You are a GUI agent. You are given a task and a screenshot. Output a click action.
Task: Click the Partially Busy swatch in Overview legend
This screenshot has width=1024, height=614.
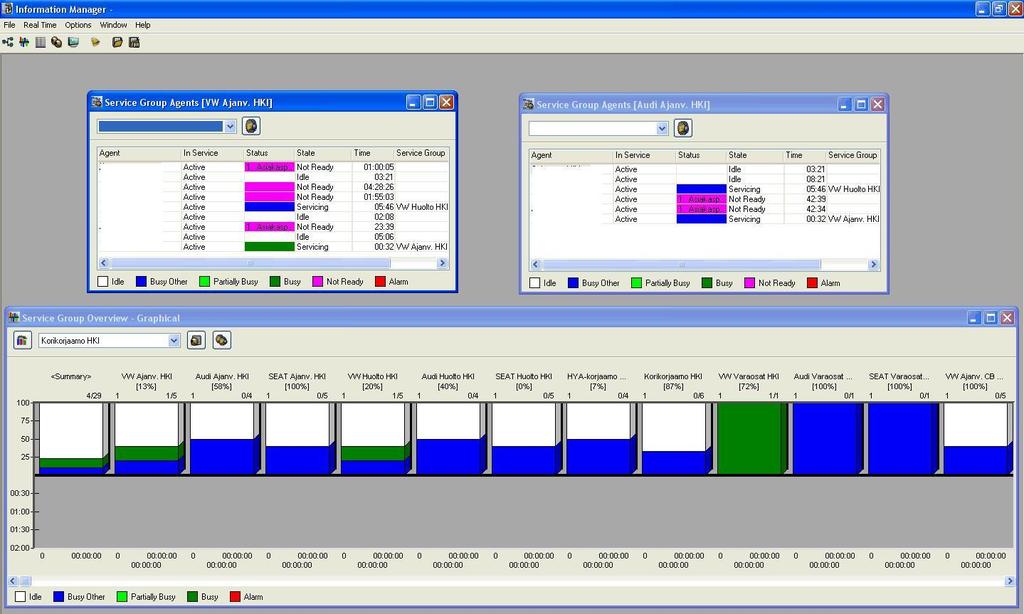[x=121, y=596]
